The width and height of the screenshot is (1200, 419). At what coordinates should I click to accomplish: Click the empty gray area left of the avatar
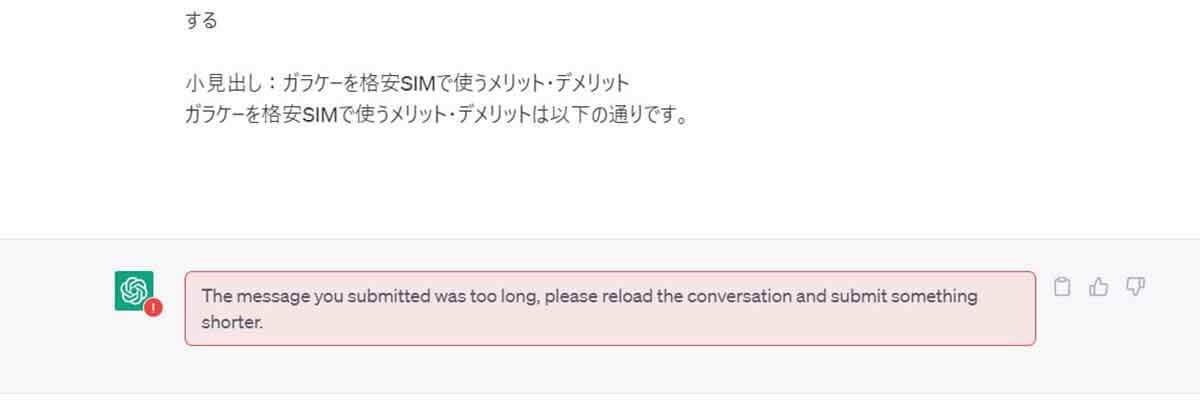point(55,315)
